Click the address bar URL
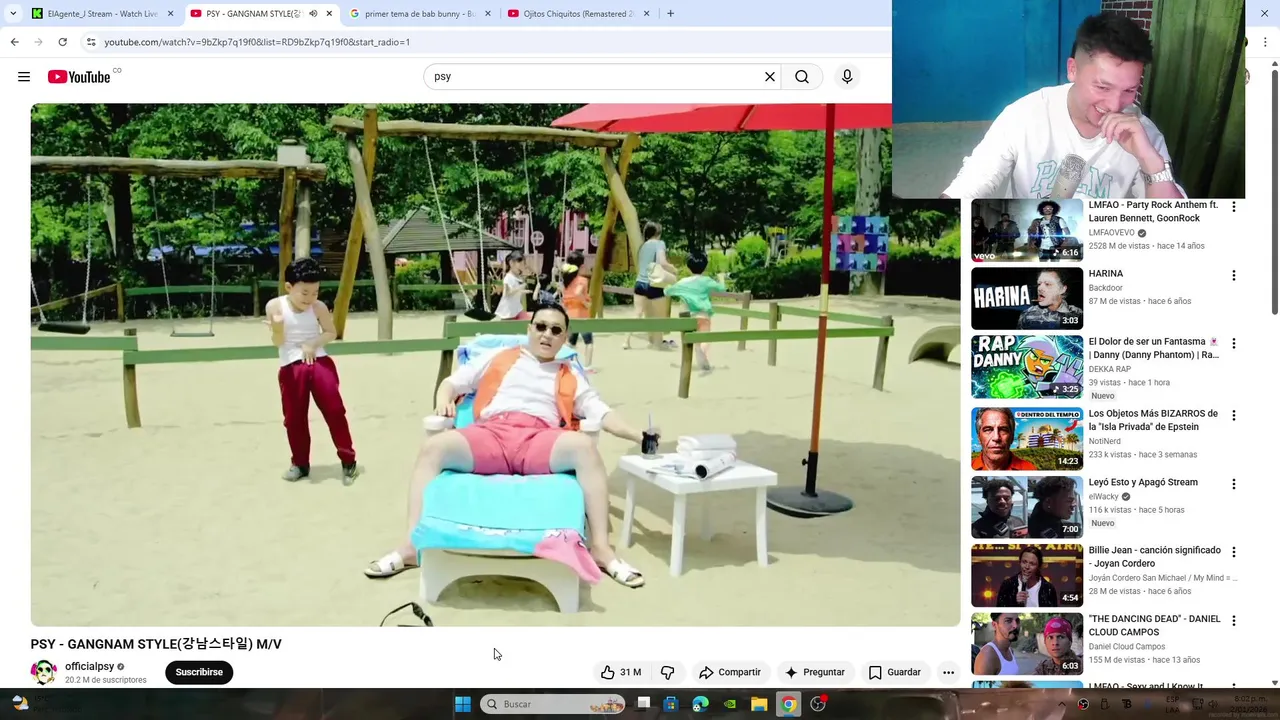 coord(257,42)
